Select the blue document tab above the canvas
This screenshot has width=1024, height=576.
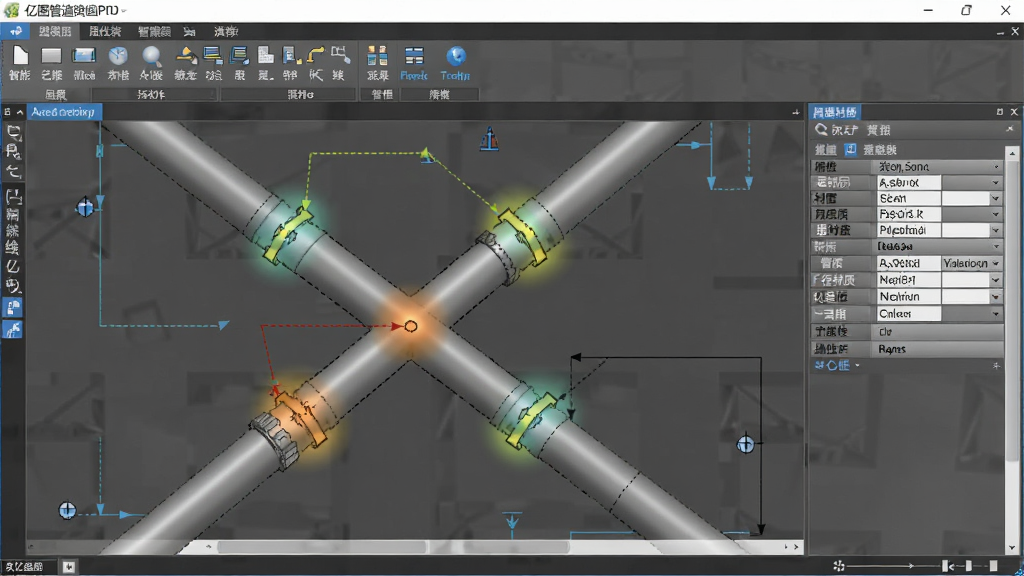(x=63, y=112)
